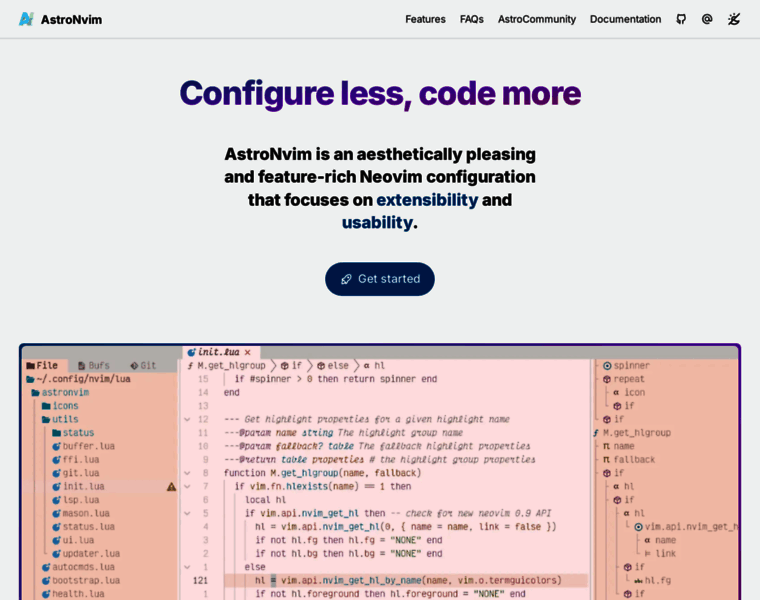Click the AstroNvim logo icon
This screenshot has height=600, width=760.
click(x=26, y=19)
